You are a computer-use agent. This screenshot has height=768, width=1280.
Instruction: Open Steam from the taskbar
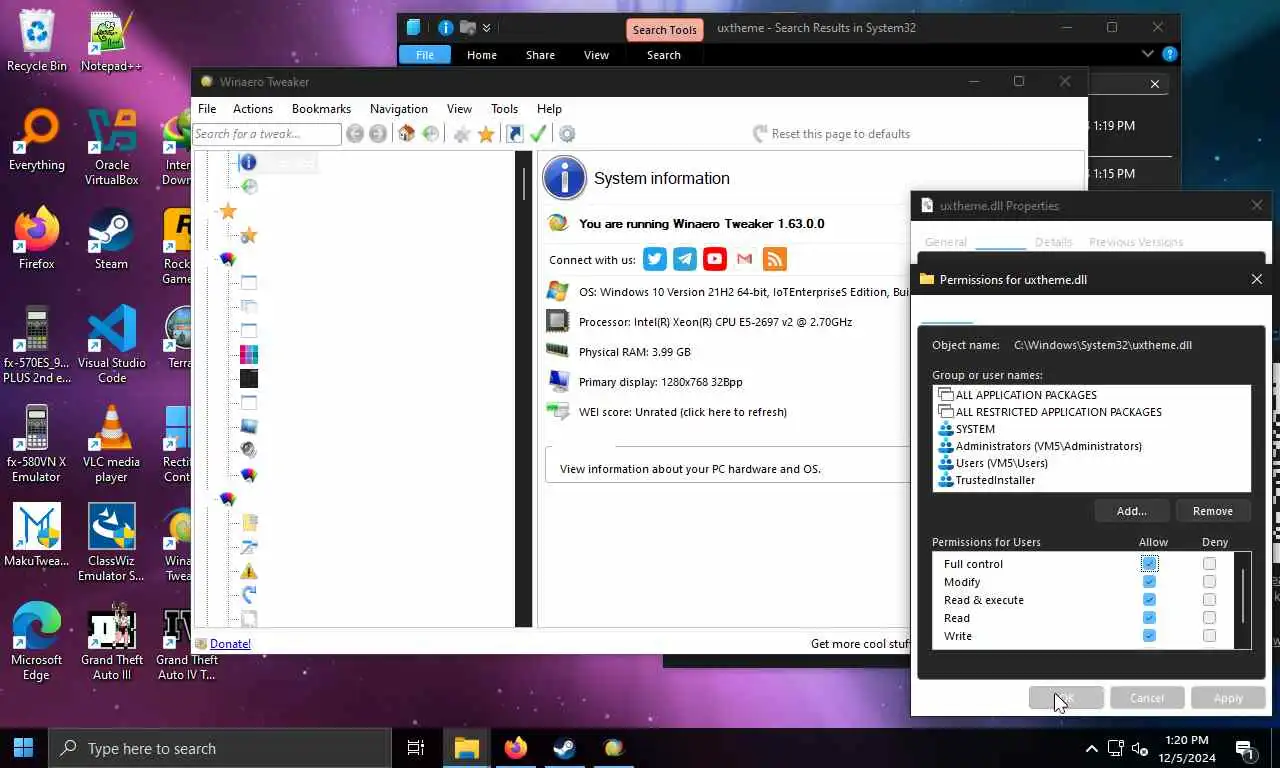click(x=564, y=748)
